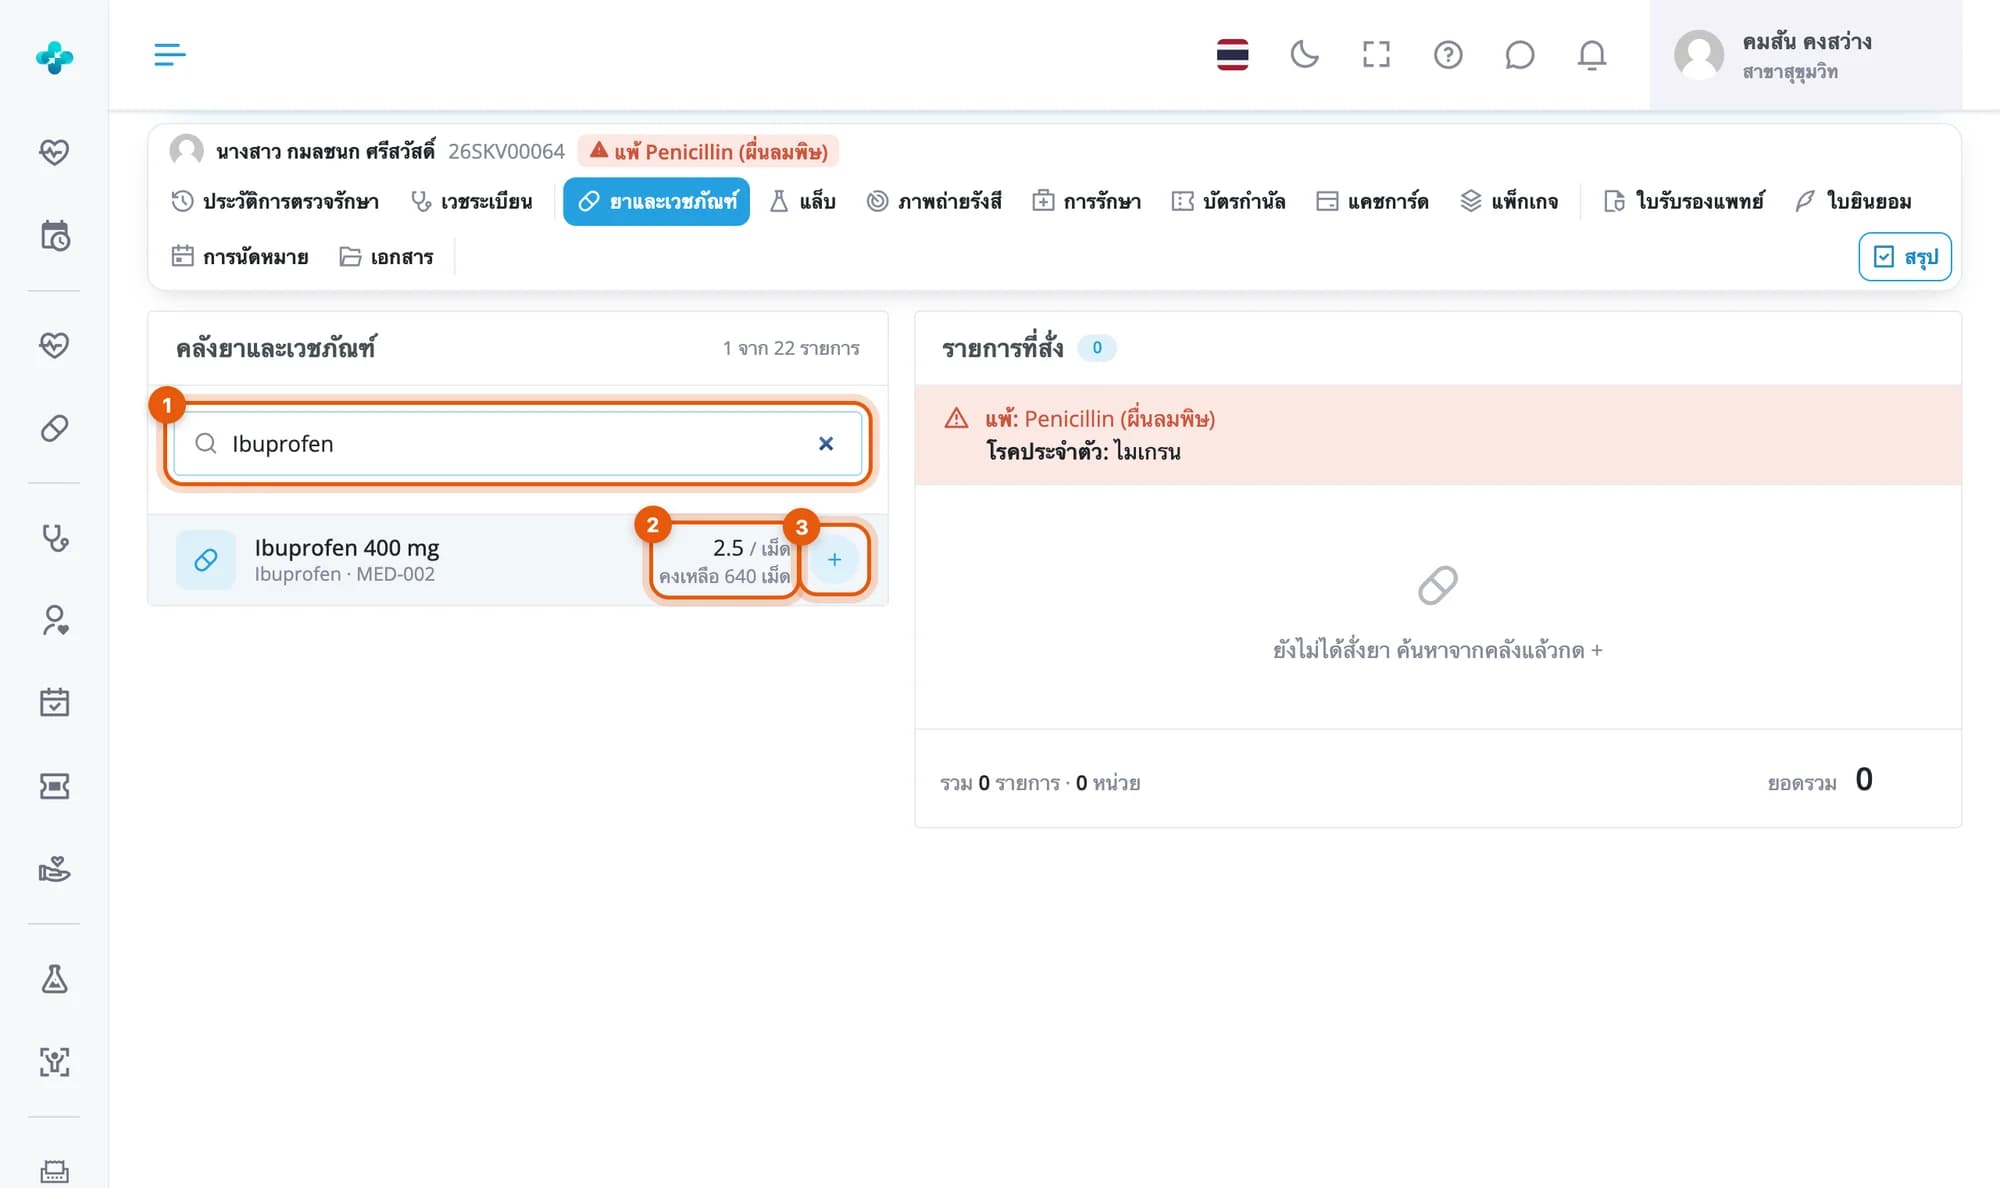Open the chat messages icon
The image size is (2000, 1188).
coord(1519,55)
